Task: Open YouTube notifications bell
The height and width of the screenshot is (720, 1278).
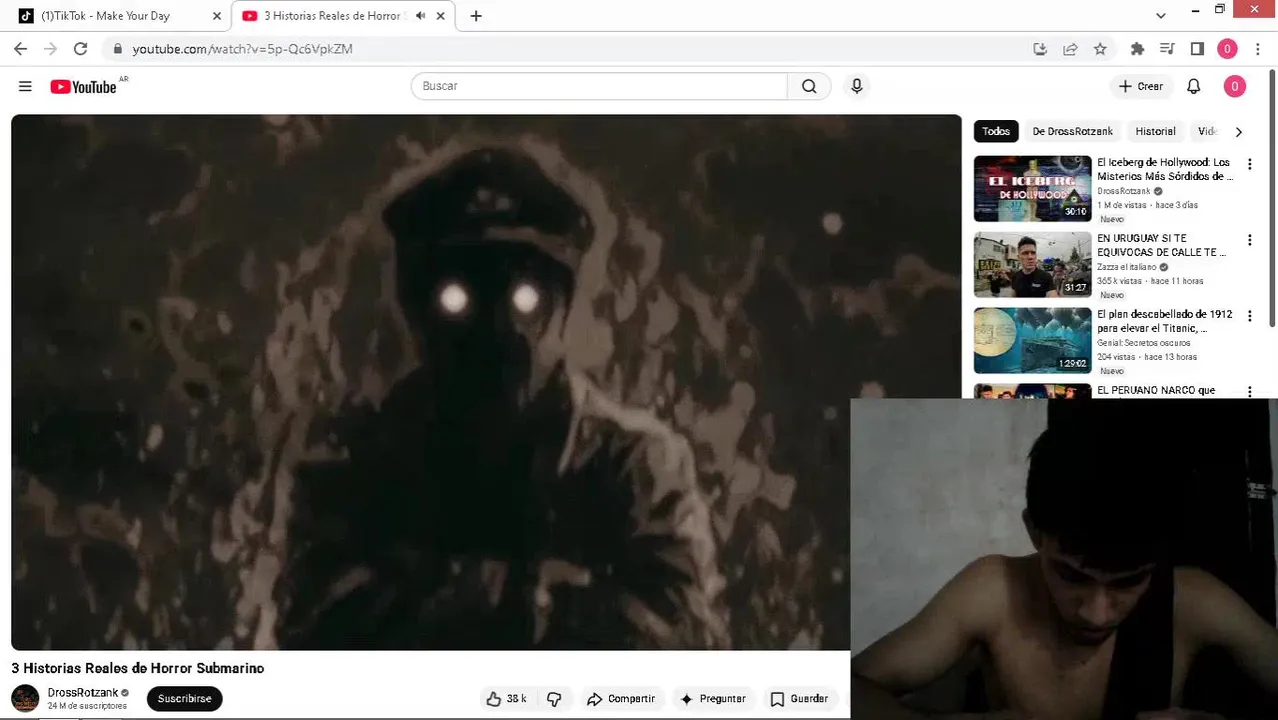Action: 1193,87
